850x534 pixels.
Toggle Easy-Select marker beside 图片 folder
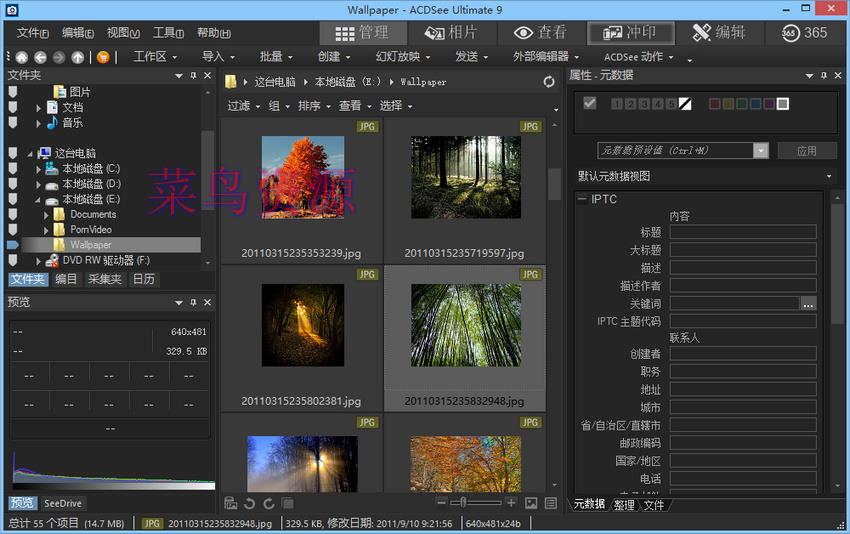click(x=13, y=92)
